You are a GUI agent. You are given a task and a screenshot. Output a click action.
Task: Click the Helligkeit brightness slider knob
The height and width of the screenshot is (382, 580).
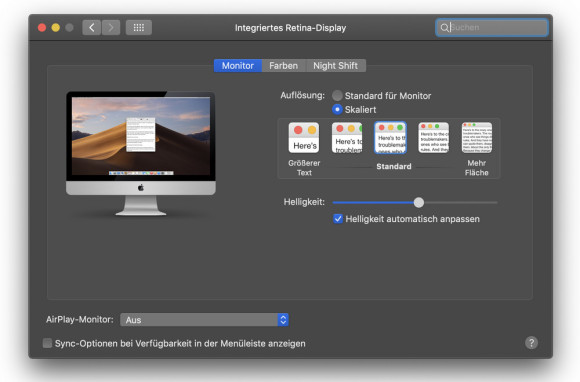coord(419,202)
